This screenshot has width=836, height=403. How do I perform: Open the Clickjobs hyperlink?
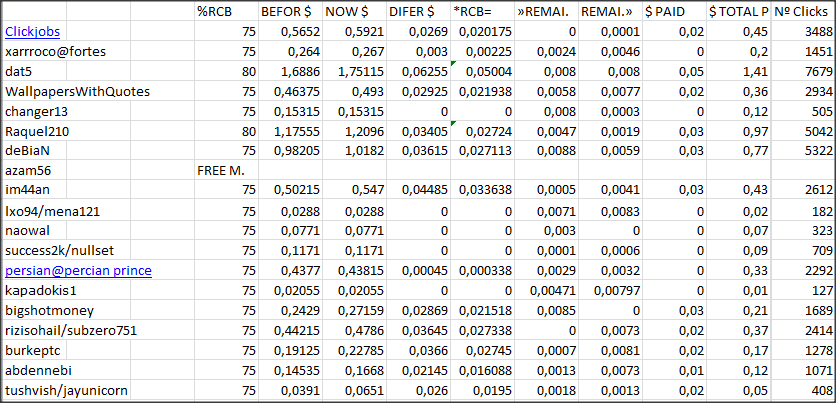click(x=32, y=32)
